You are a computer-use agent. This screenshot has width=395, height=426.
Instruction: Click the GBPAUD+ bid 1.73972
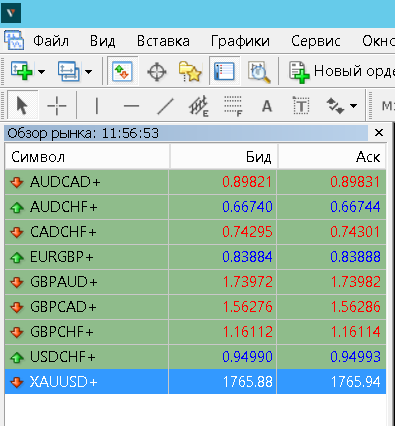click(x=247, y=282)
